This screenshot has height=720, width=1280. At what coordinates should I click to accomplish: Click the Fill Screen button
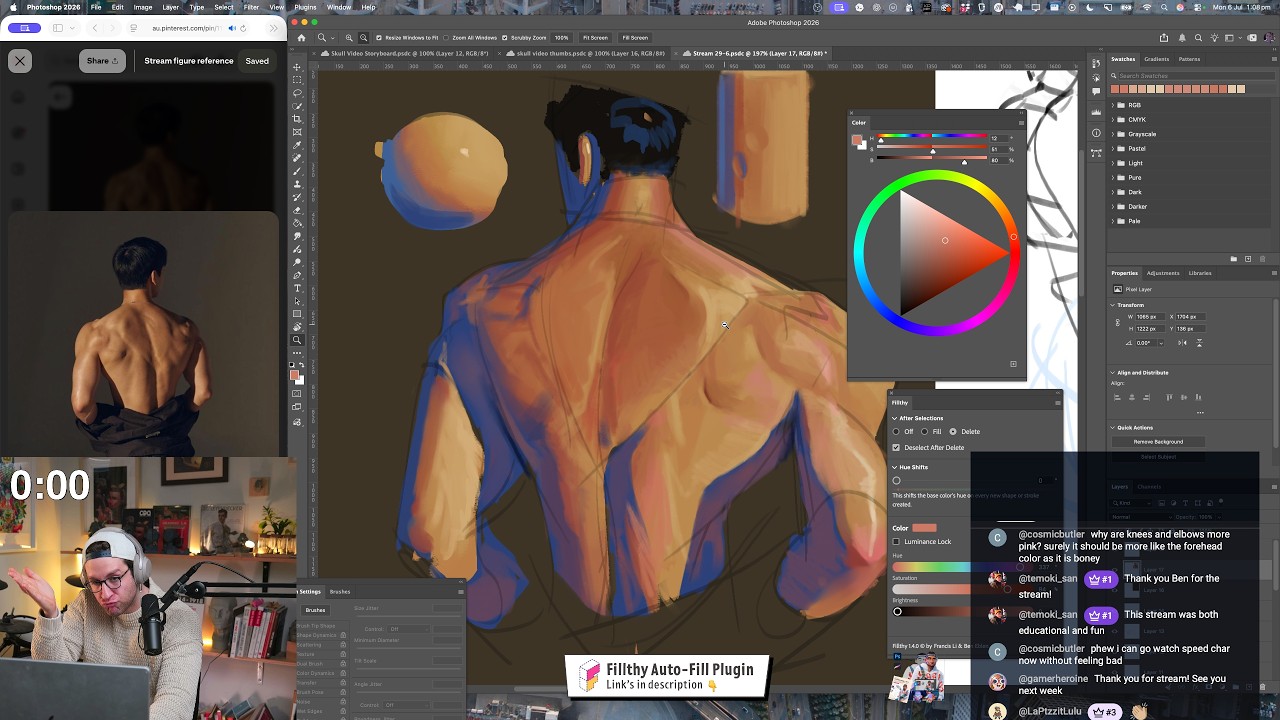[x=635, y=38]
